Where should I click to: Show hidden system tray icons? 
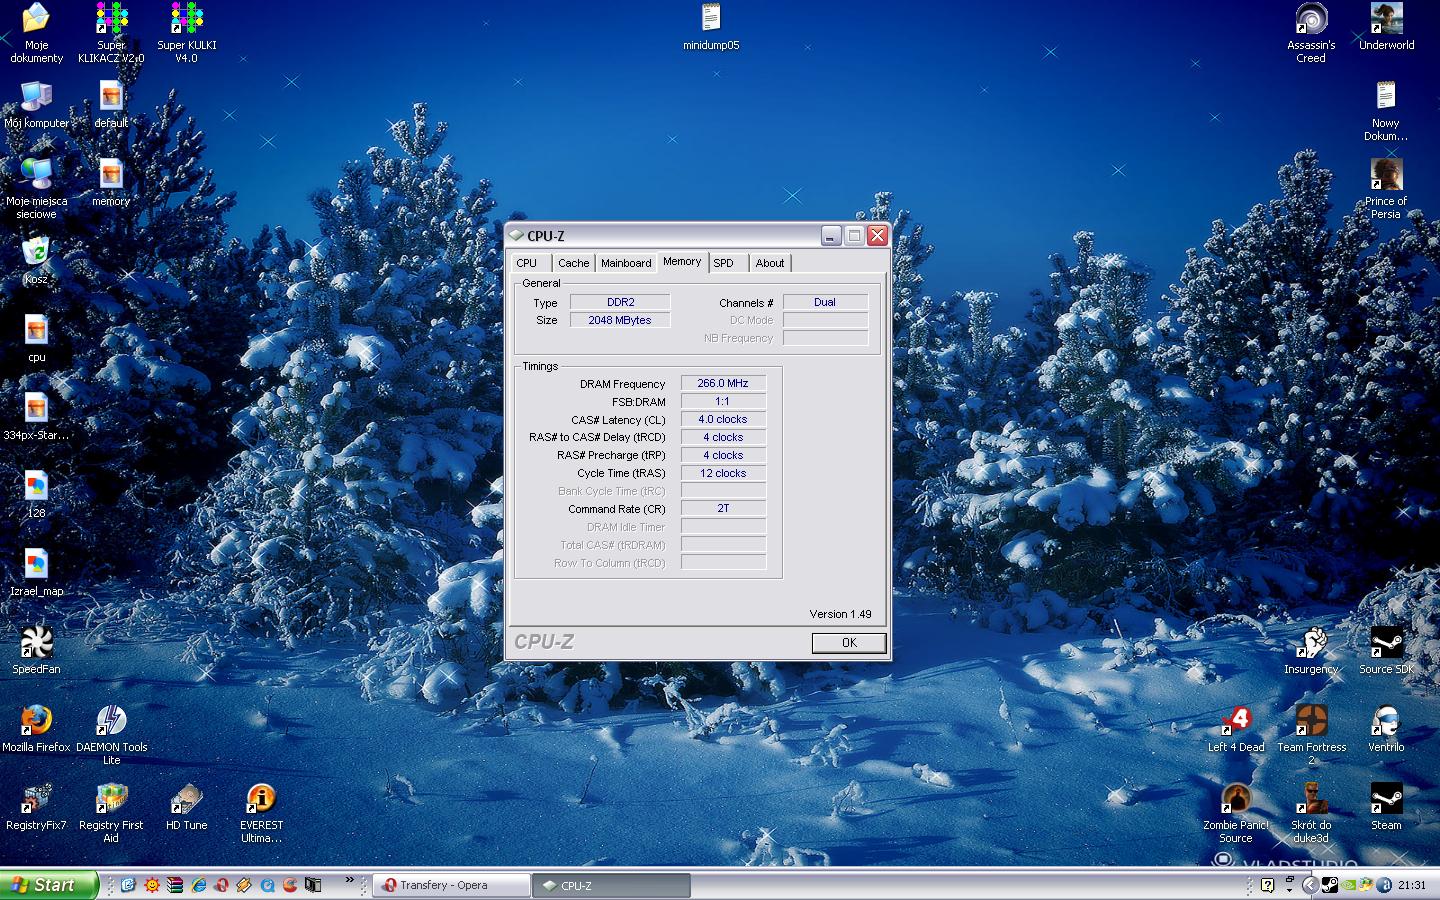click(1310, 886)
